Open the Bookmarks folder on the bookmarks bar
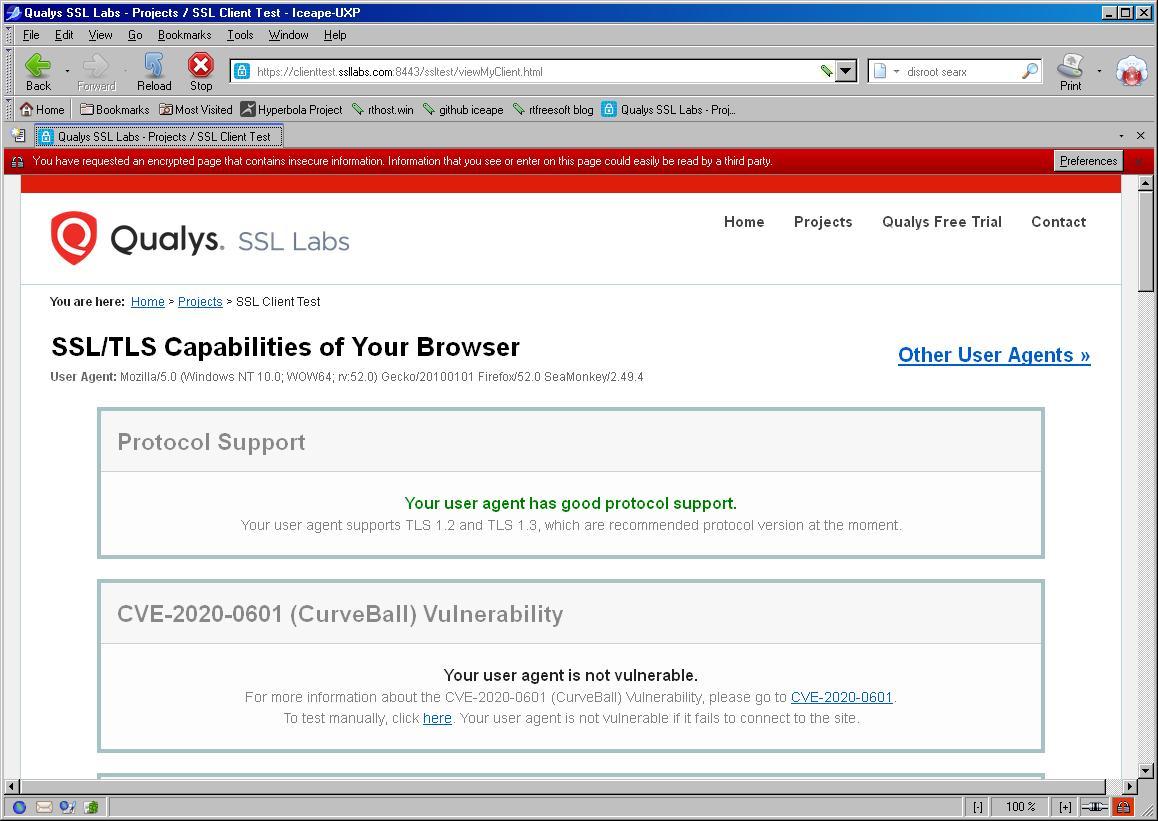 pos(114,109)
